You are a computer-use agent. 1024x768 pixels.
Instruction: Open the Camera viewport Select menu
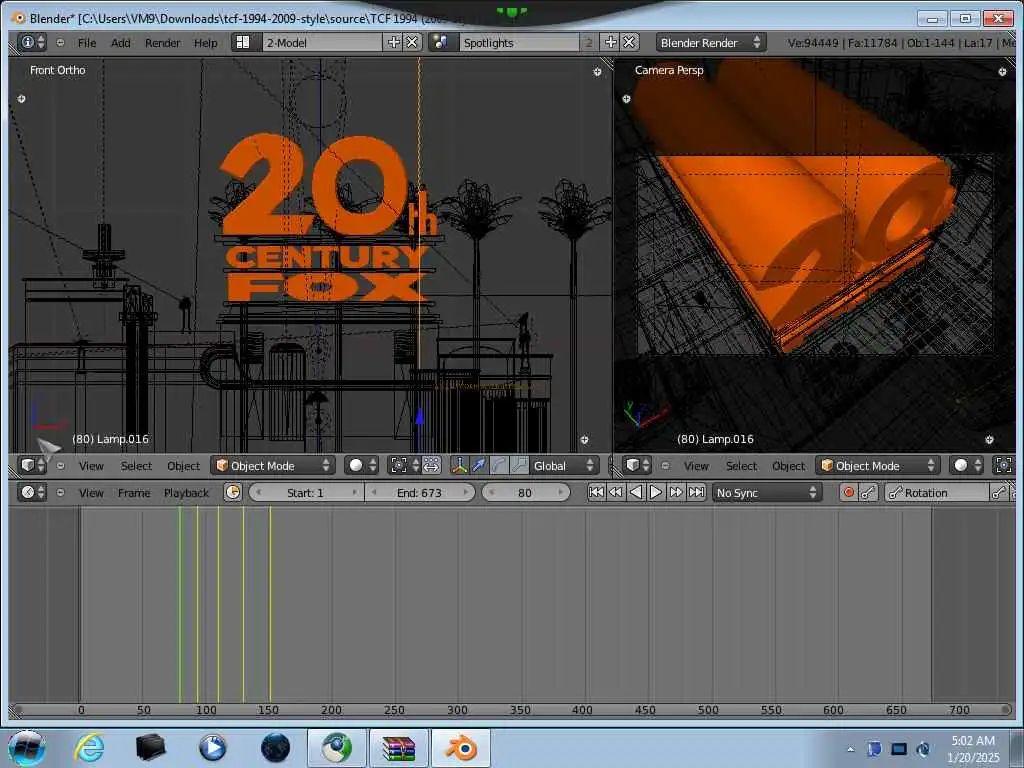pyautogui.click(x=741, y=466)
